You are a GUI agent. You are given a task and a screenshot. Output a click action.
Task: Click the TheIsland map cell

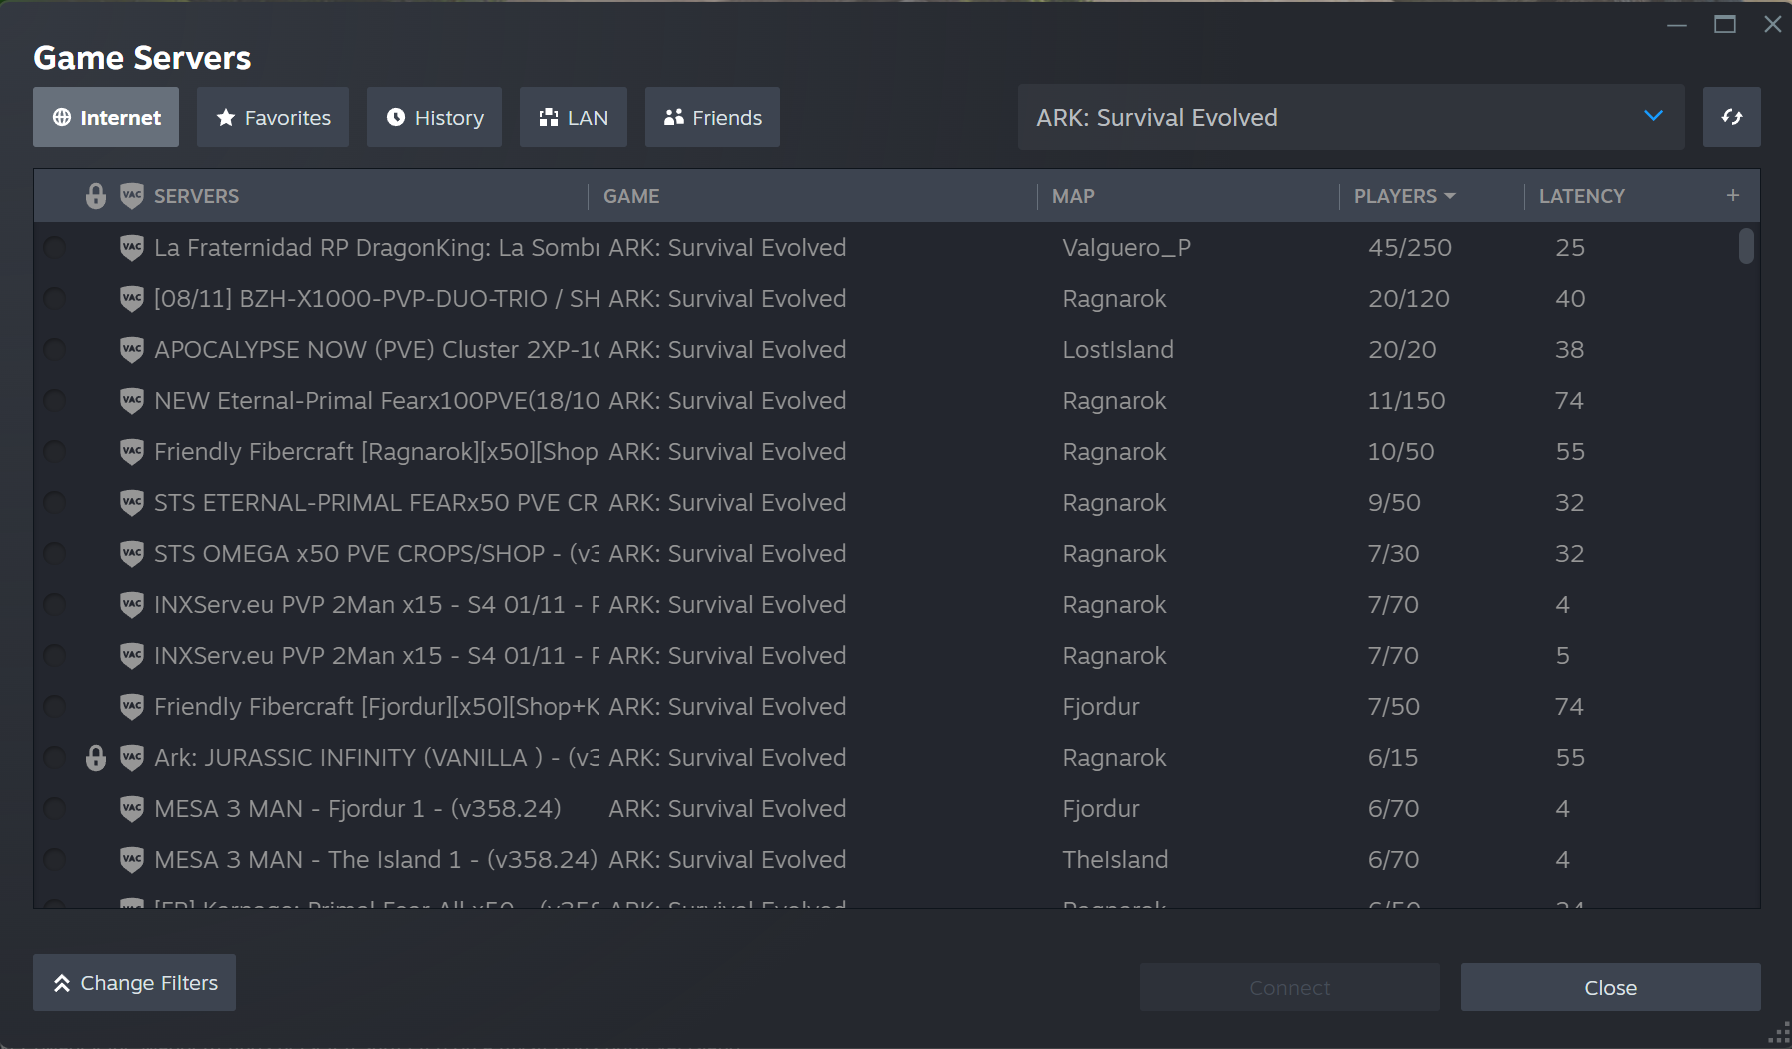tap(1115, 859)
